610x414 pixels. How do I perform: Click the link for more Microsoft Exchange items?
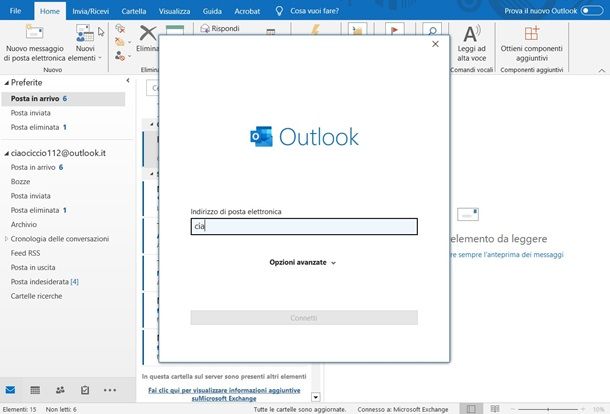tap(224, 394)
